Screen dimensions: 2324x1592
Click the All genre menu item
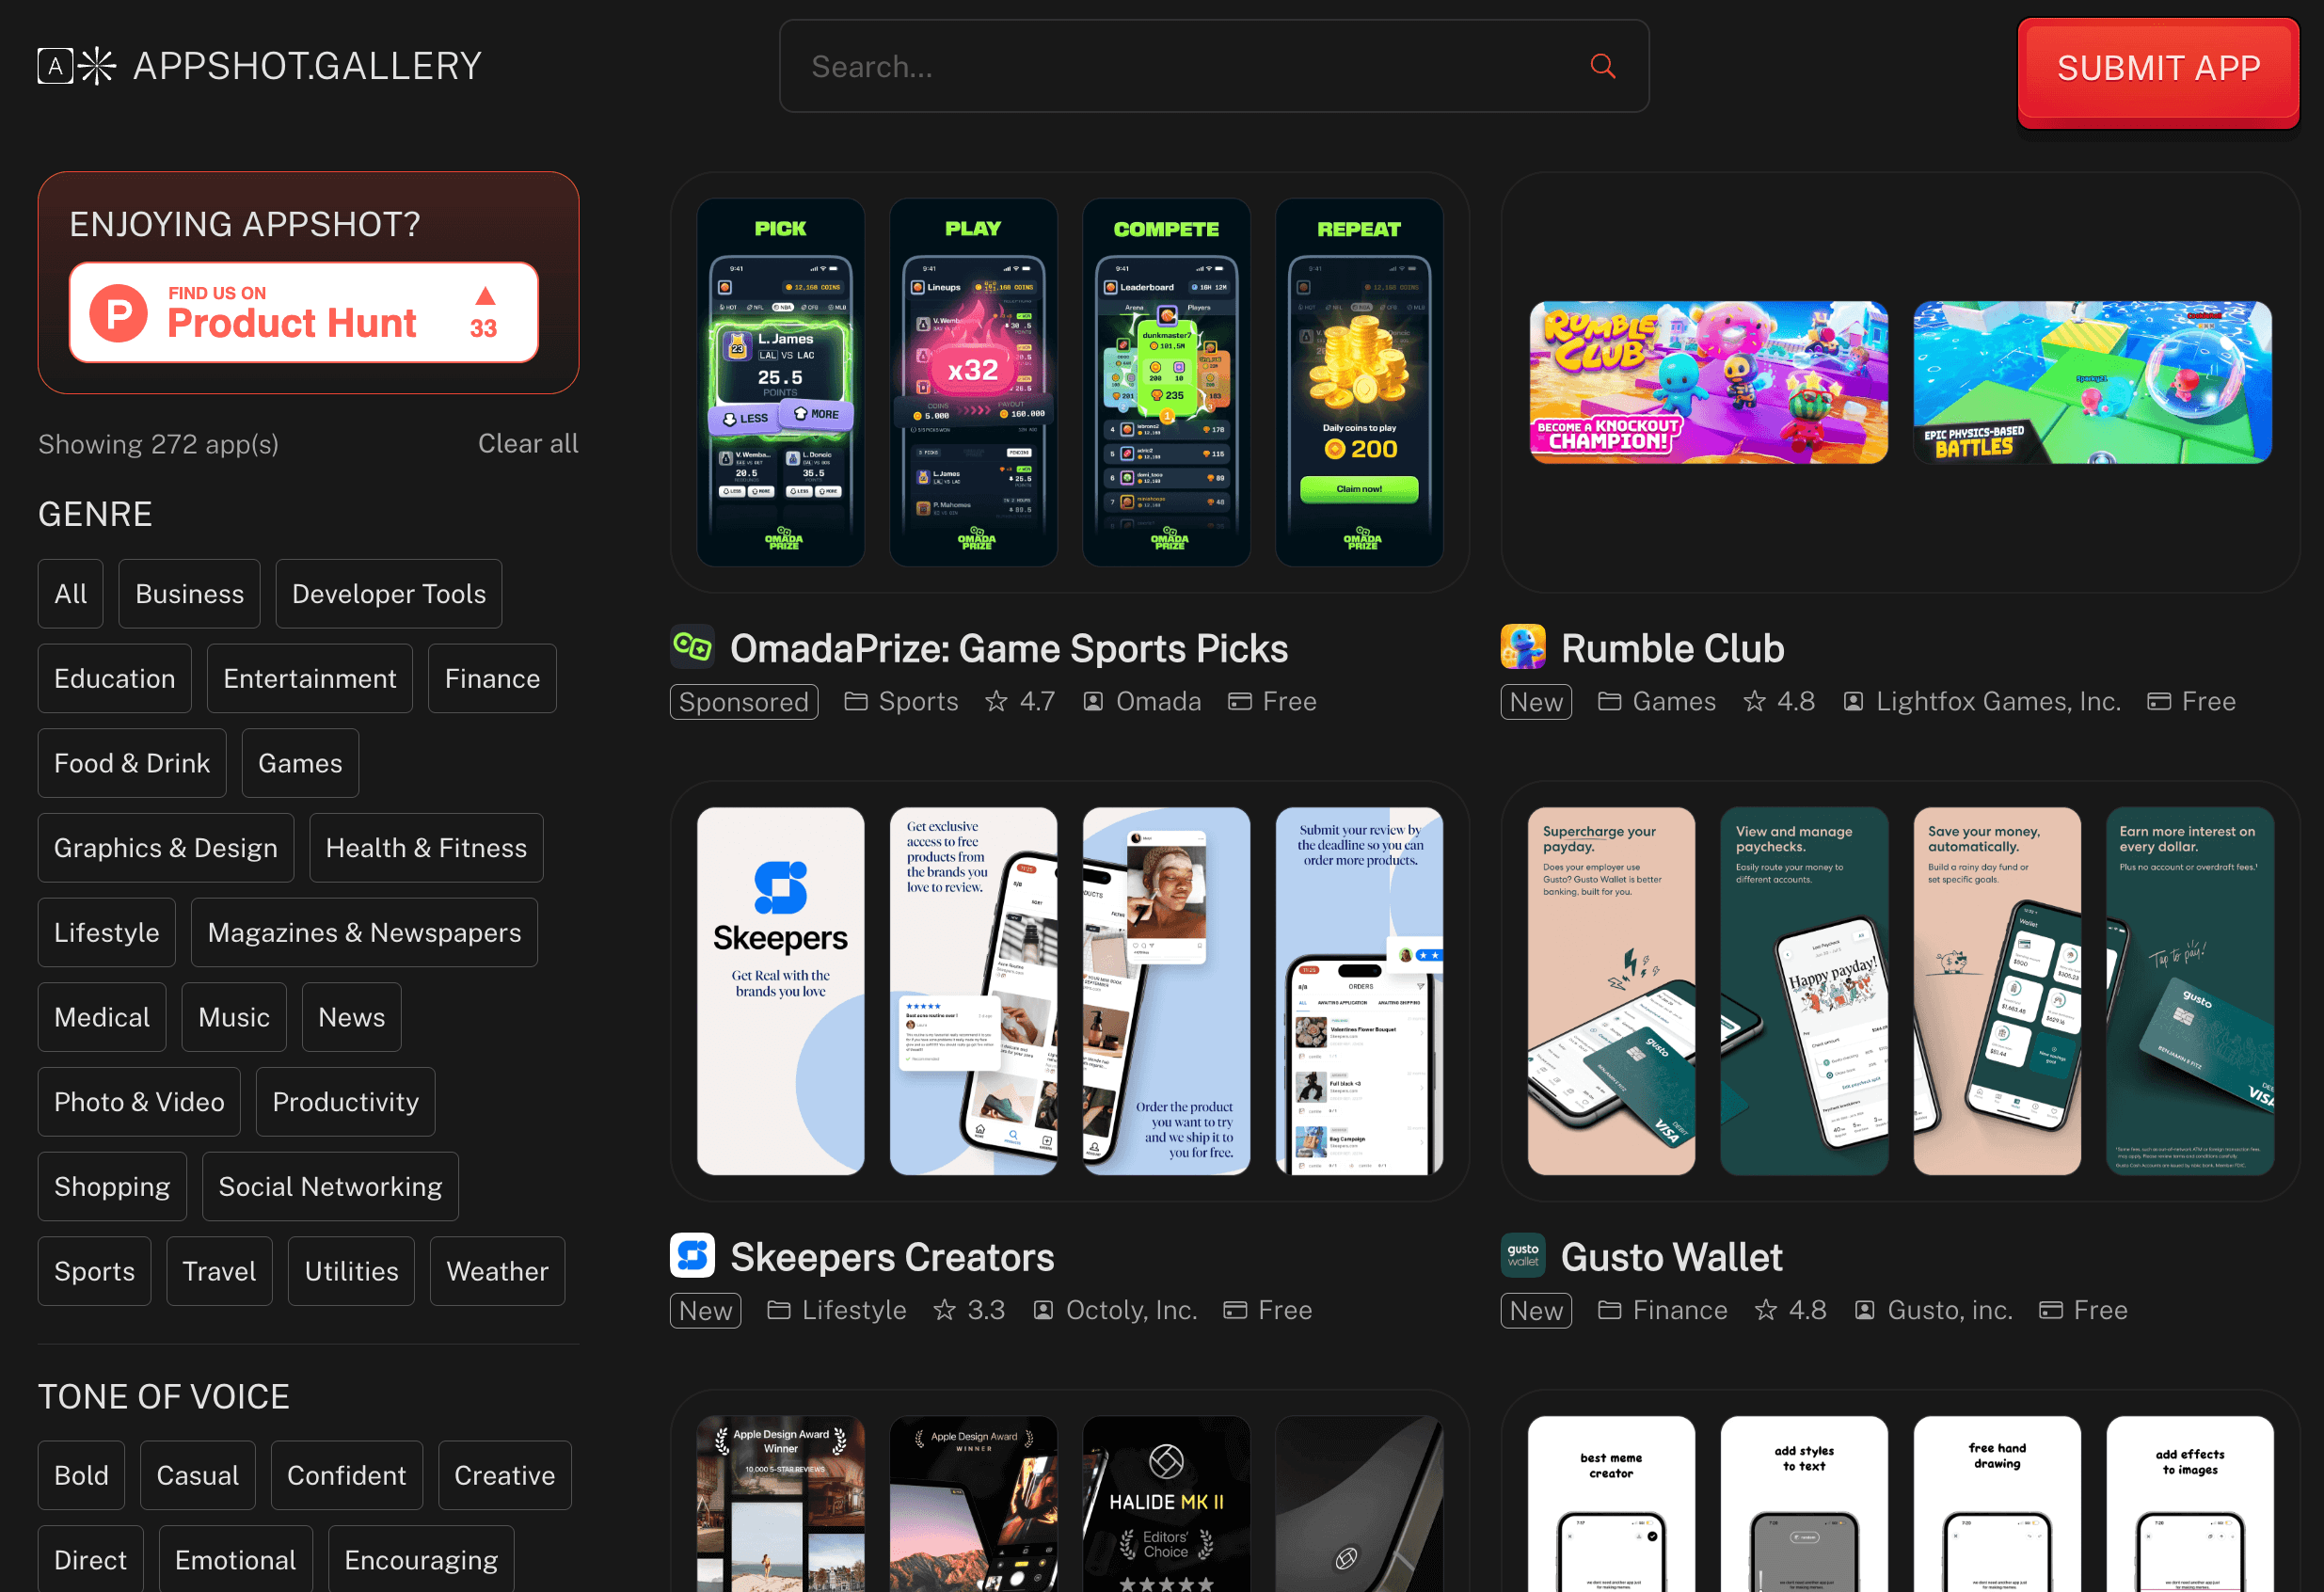coord(71,594)
